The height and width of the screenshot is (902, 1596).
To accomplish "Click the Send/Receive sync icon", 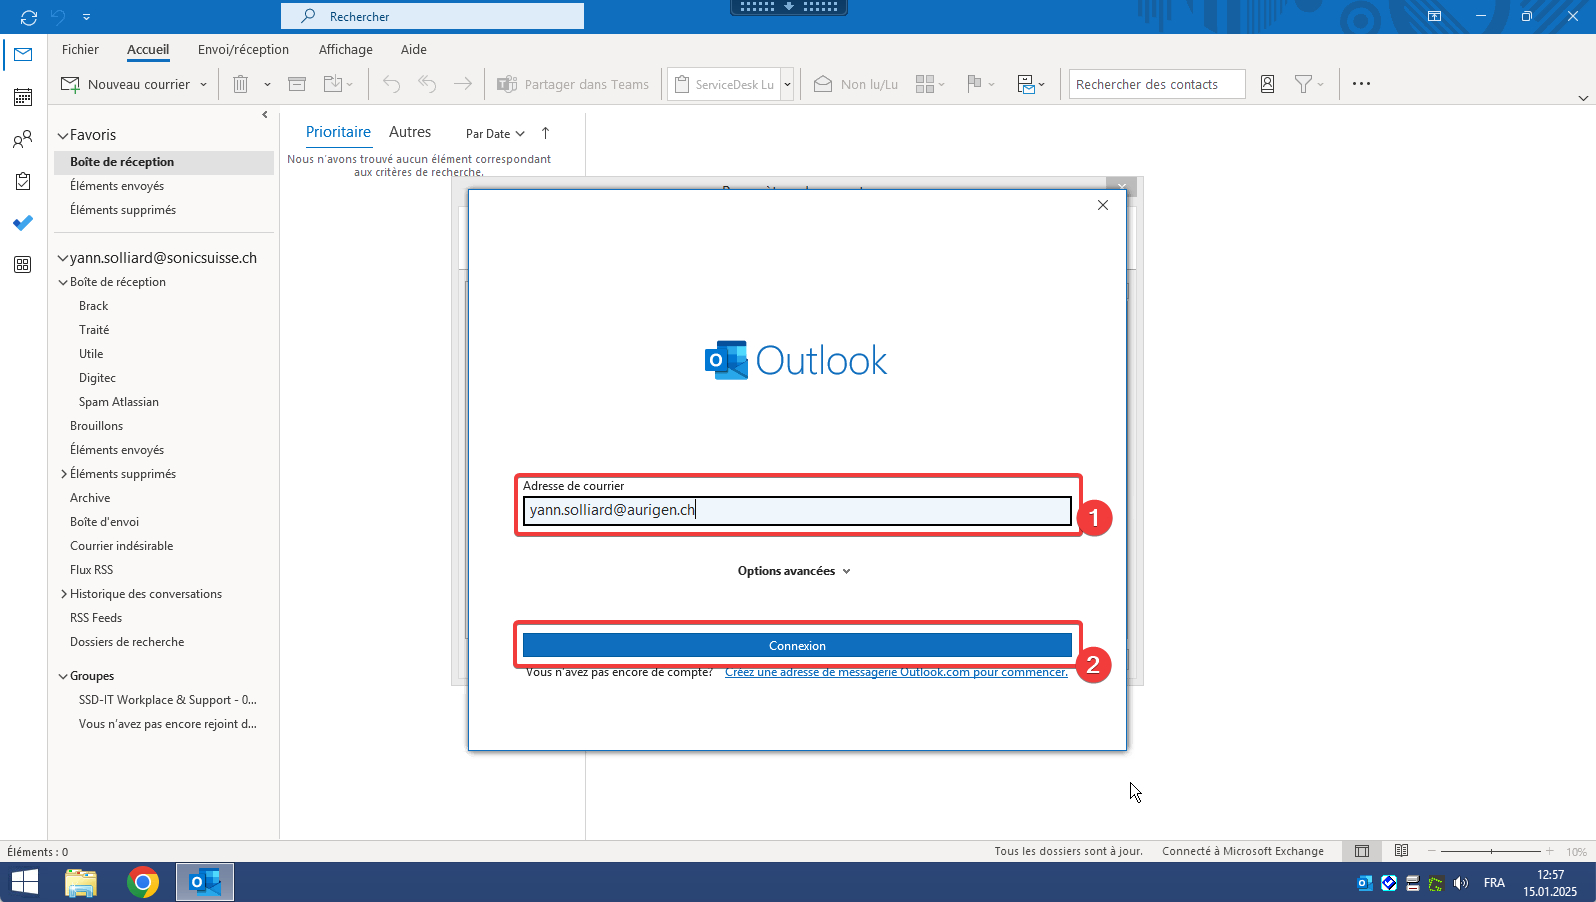I will (28, 17).
